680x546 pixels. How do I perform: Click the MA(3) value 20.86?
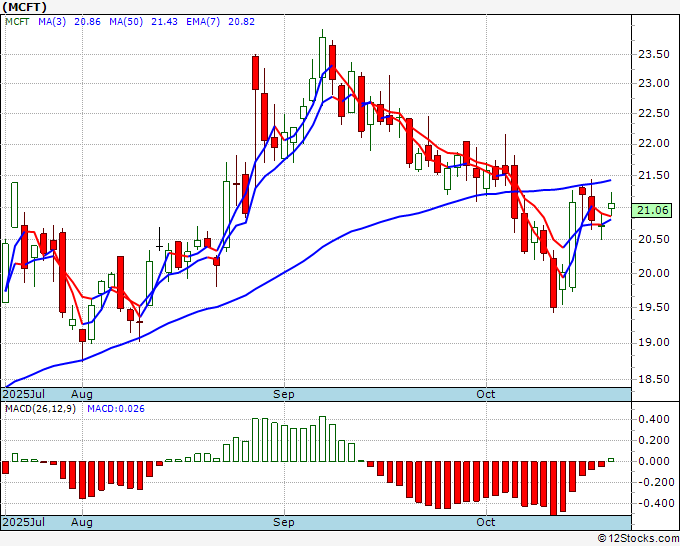pos(87,22)
